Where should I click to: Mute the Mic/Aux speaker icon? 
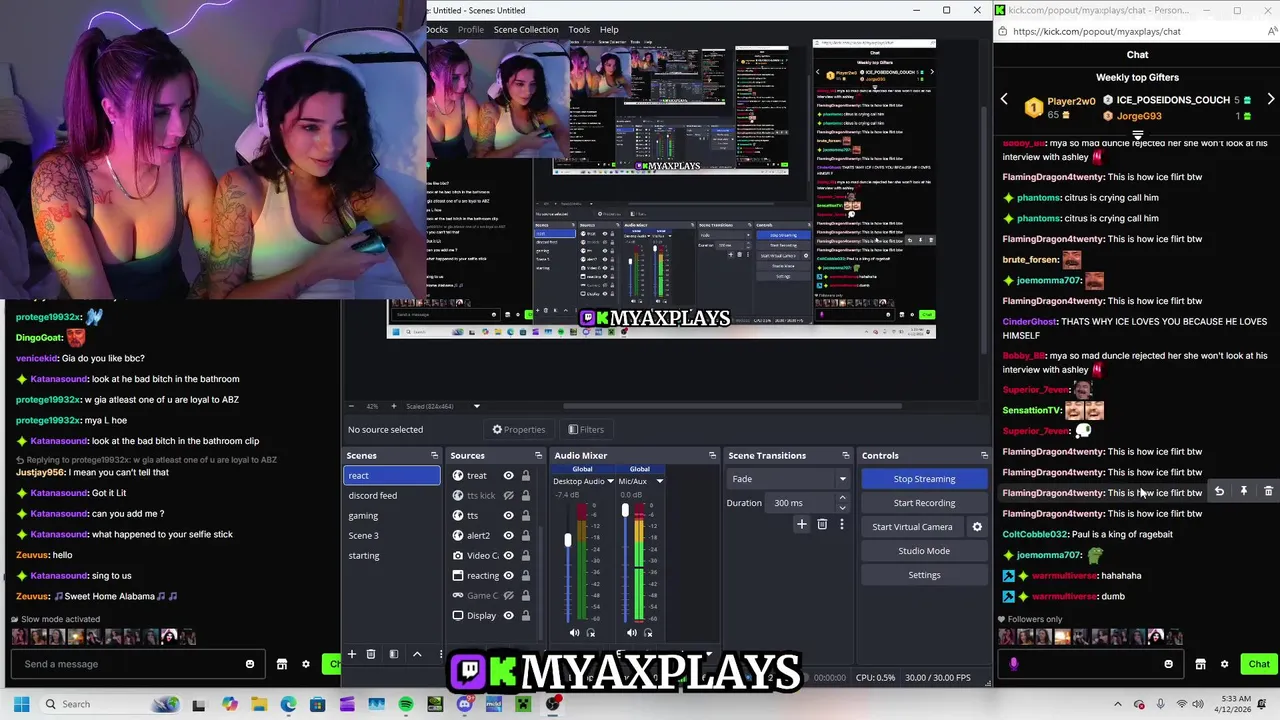(631, 632)
